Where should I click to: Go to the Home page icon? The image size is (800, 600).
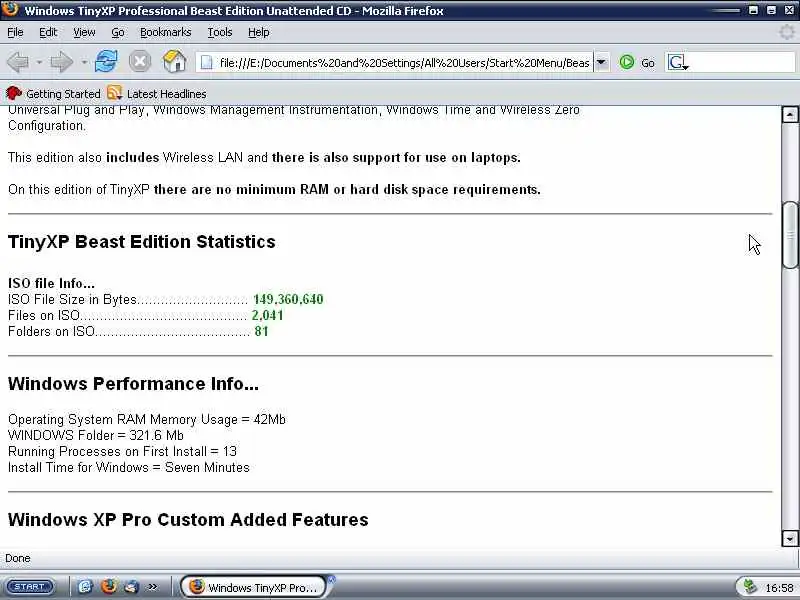(174, 62)
